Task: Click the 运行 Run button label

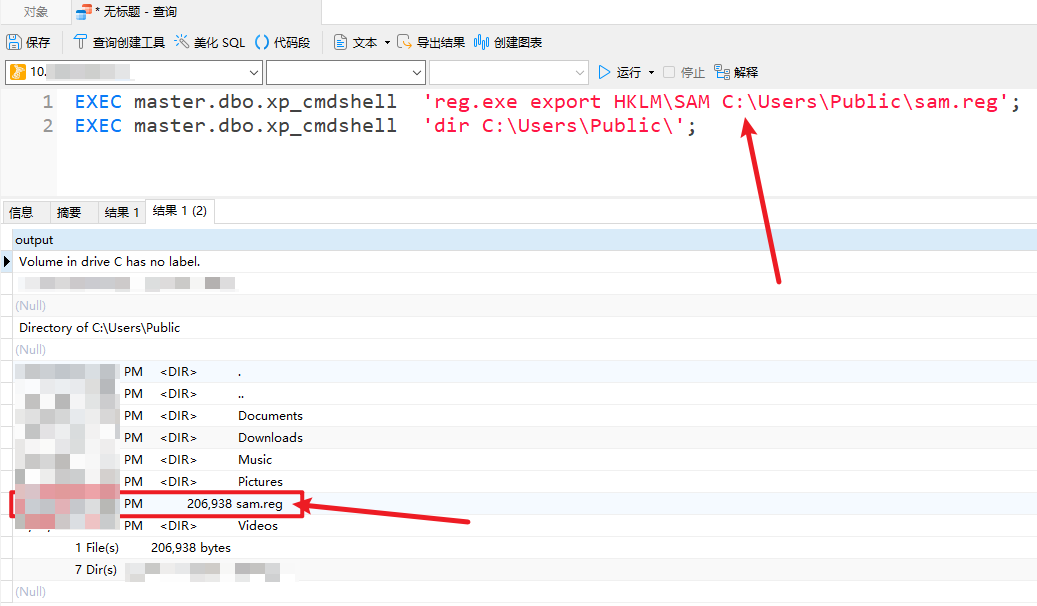Action: 628,72
